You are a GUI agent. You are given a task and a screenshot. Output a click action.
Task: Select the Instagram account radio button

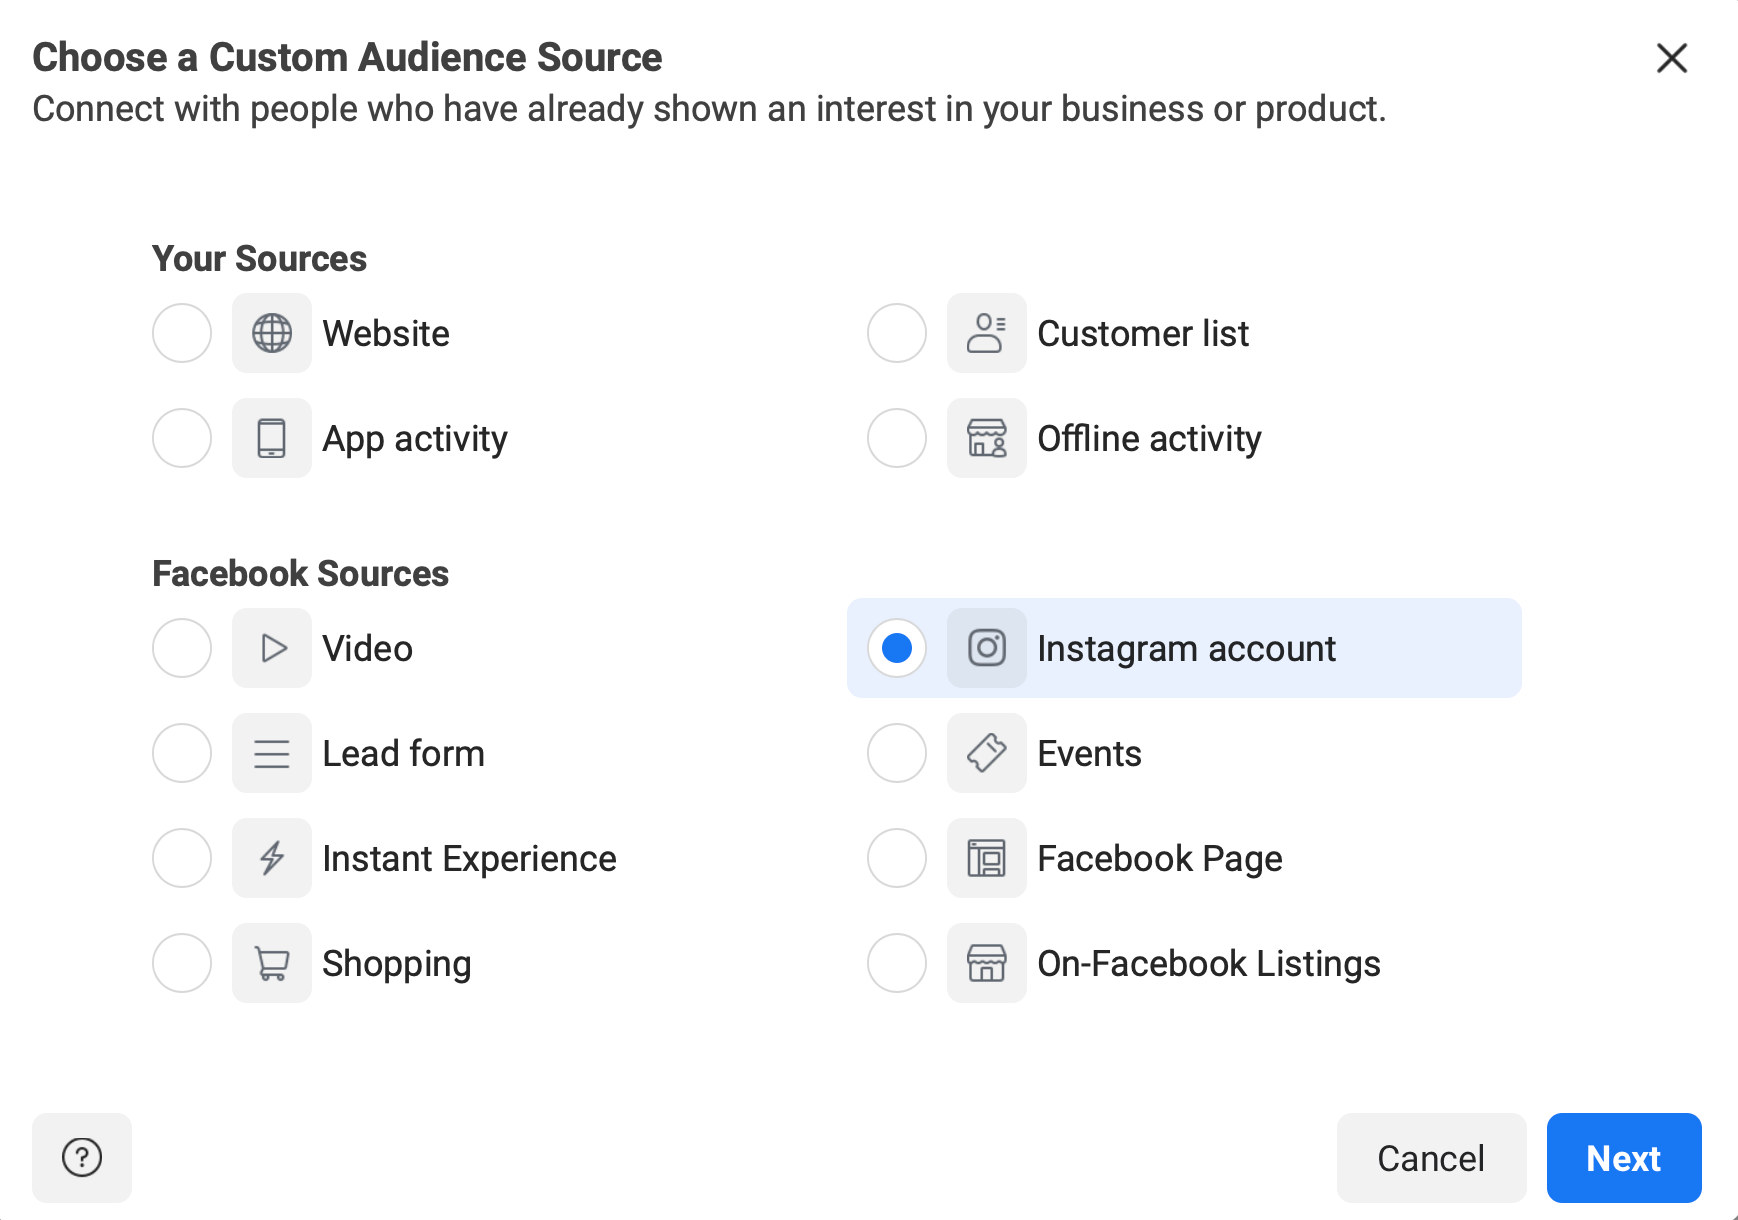coord(897,648)
